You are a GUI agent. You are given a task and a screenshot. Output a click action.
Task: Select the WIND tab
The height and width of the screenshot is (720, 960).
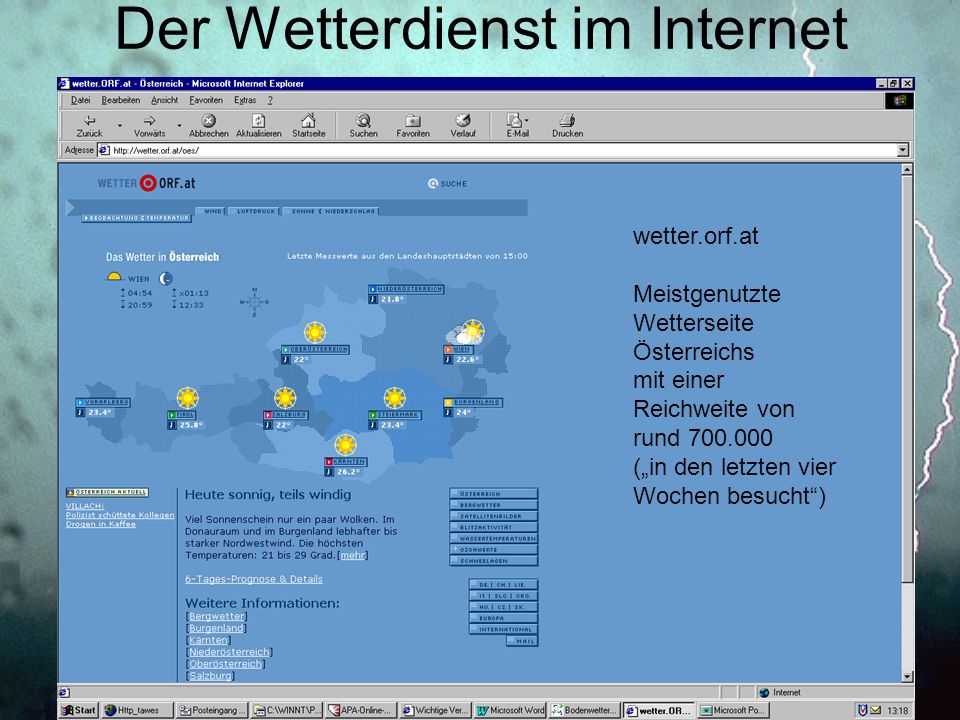pyautogui.click(x=212, y=211)
